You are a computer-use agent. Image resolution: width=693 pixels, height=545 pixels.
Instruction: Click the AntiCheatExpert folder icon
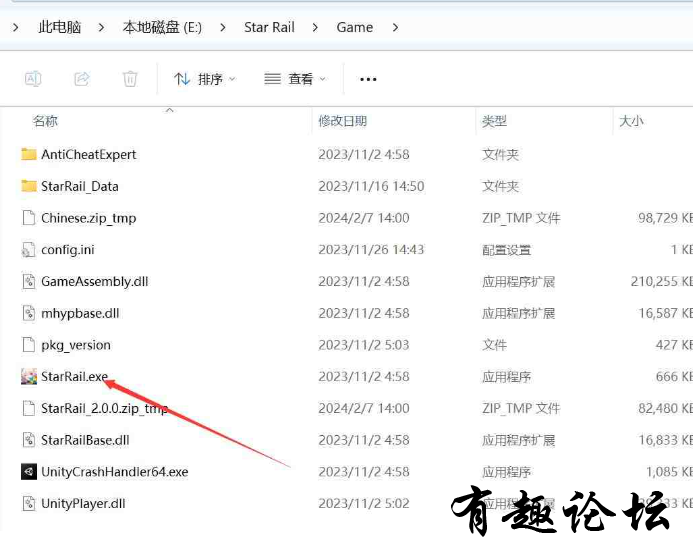click(28, 155)
